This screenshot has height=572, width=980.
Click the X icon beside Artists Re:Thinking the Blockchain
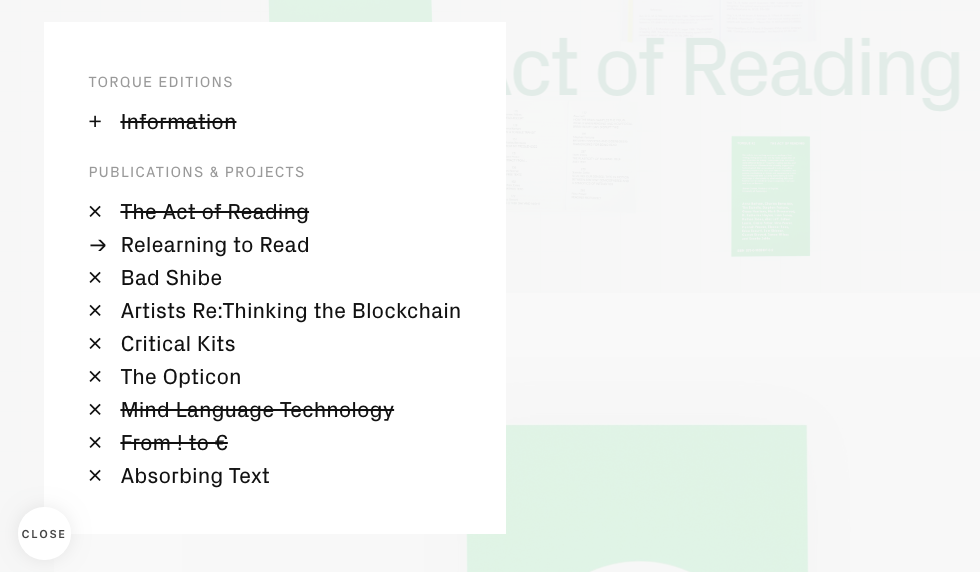[x=95, y=311]
